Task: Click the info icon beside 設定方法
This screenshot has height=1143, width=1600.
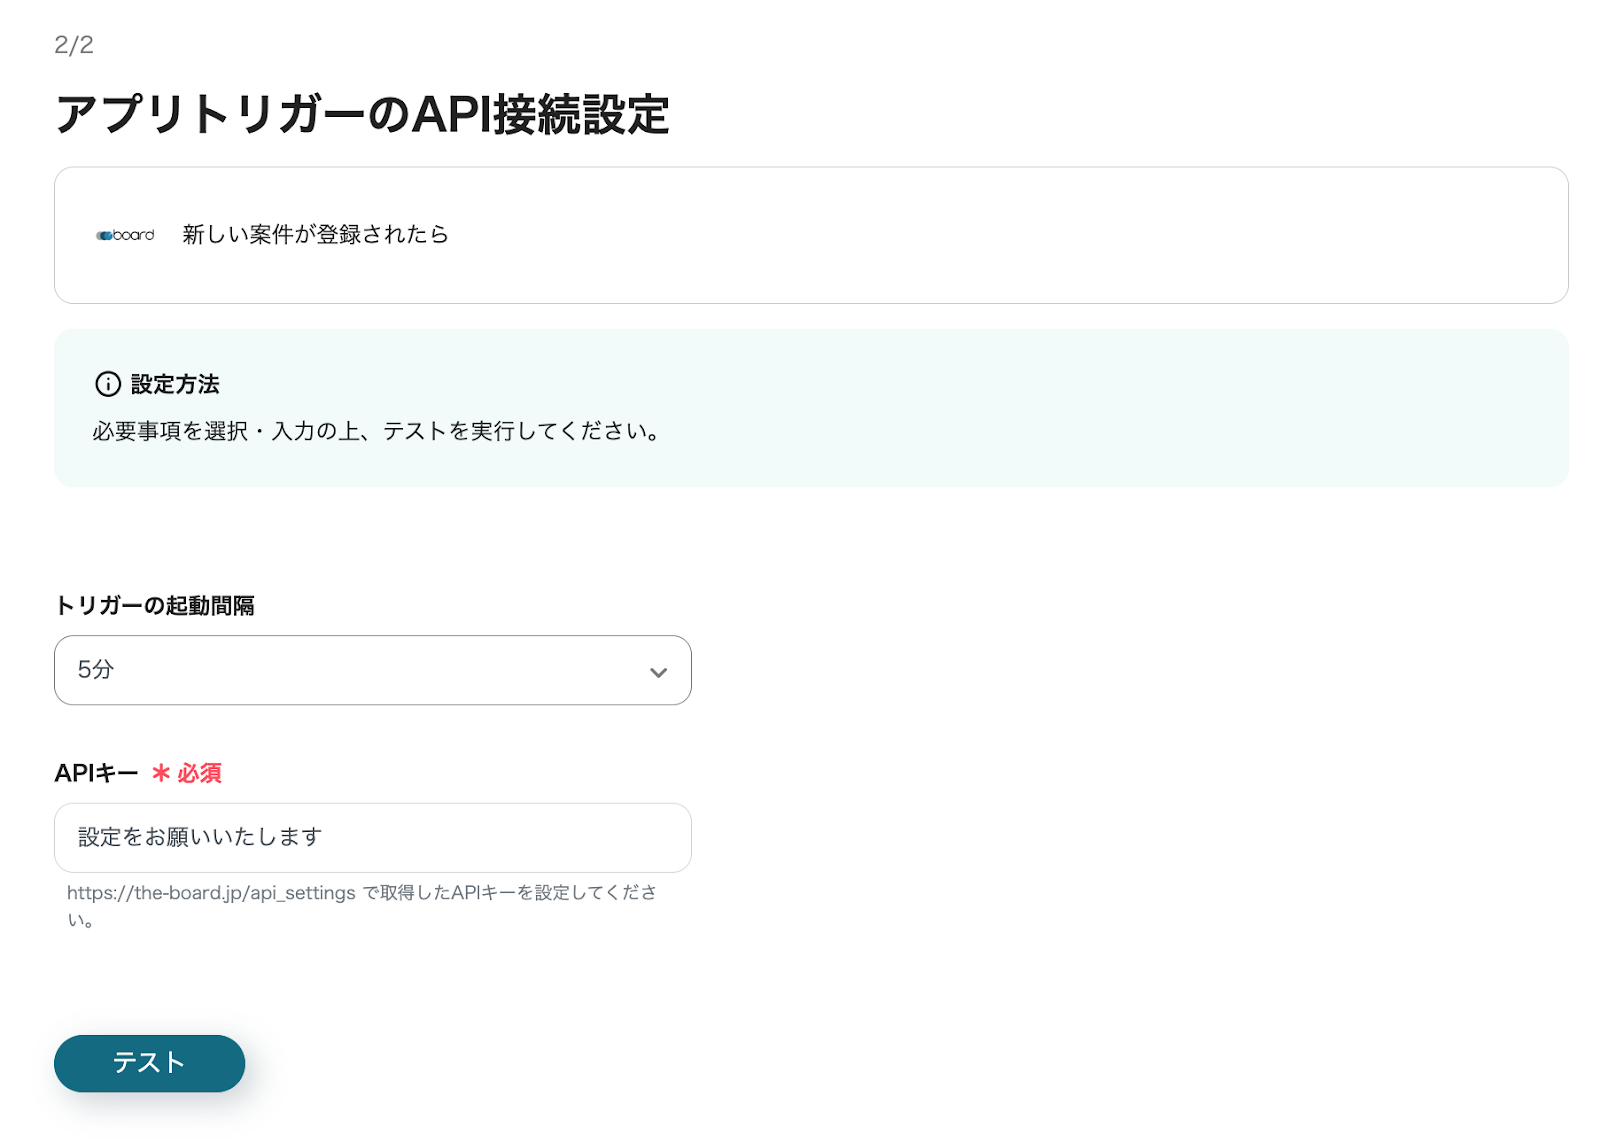Action: point(108,384)
